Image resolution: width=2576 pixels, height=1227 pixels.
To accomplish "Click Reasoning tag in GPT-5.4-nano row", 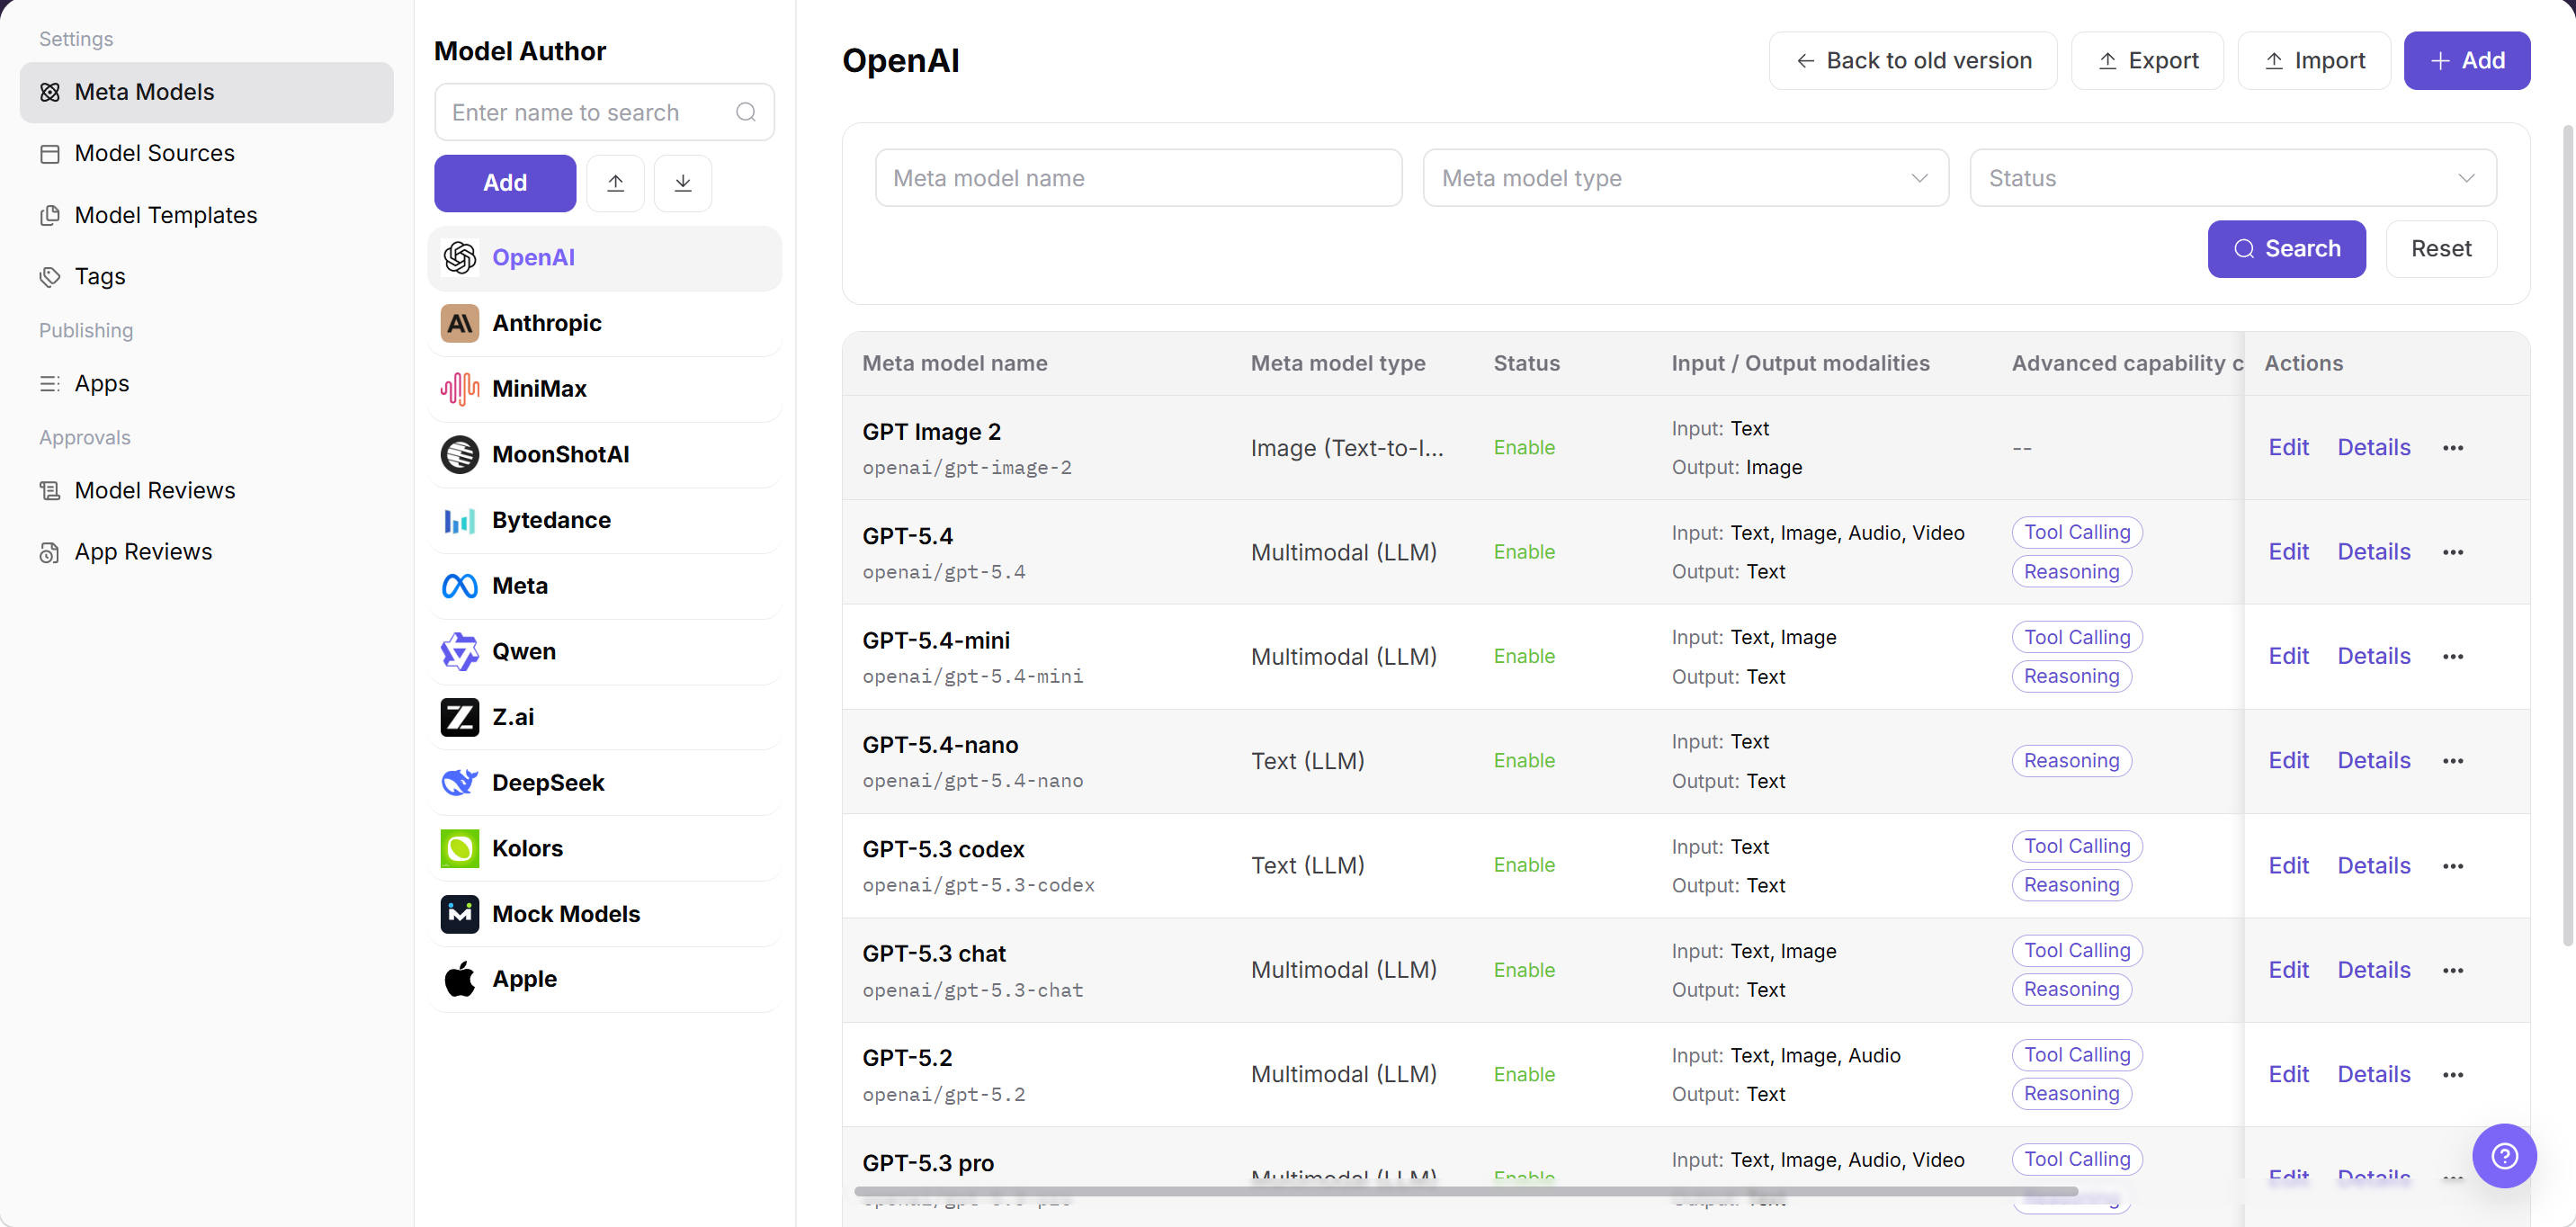I will [2071, 761].
